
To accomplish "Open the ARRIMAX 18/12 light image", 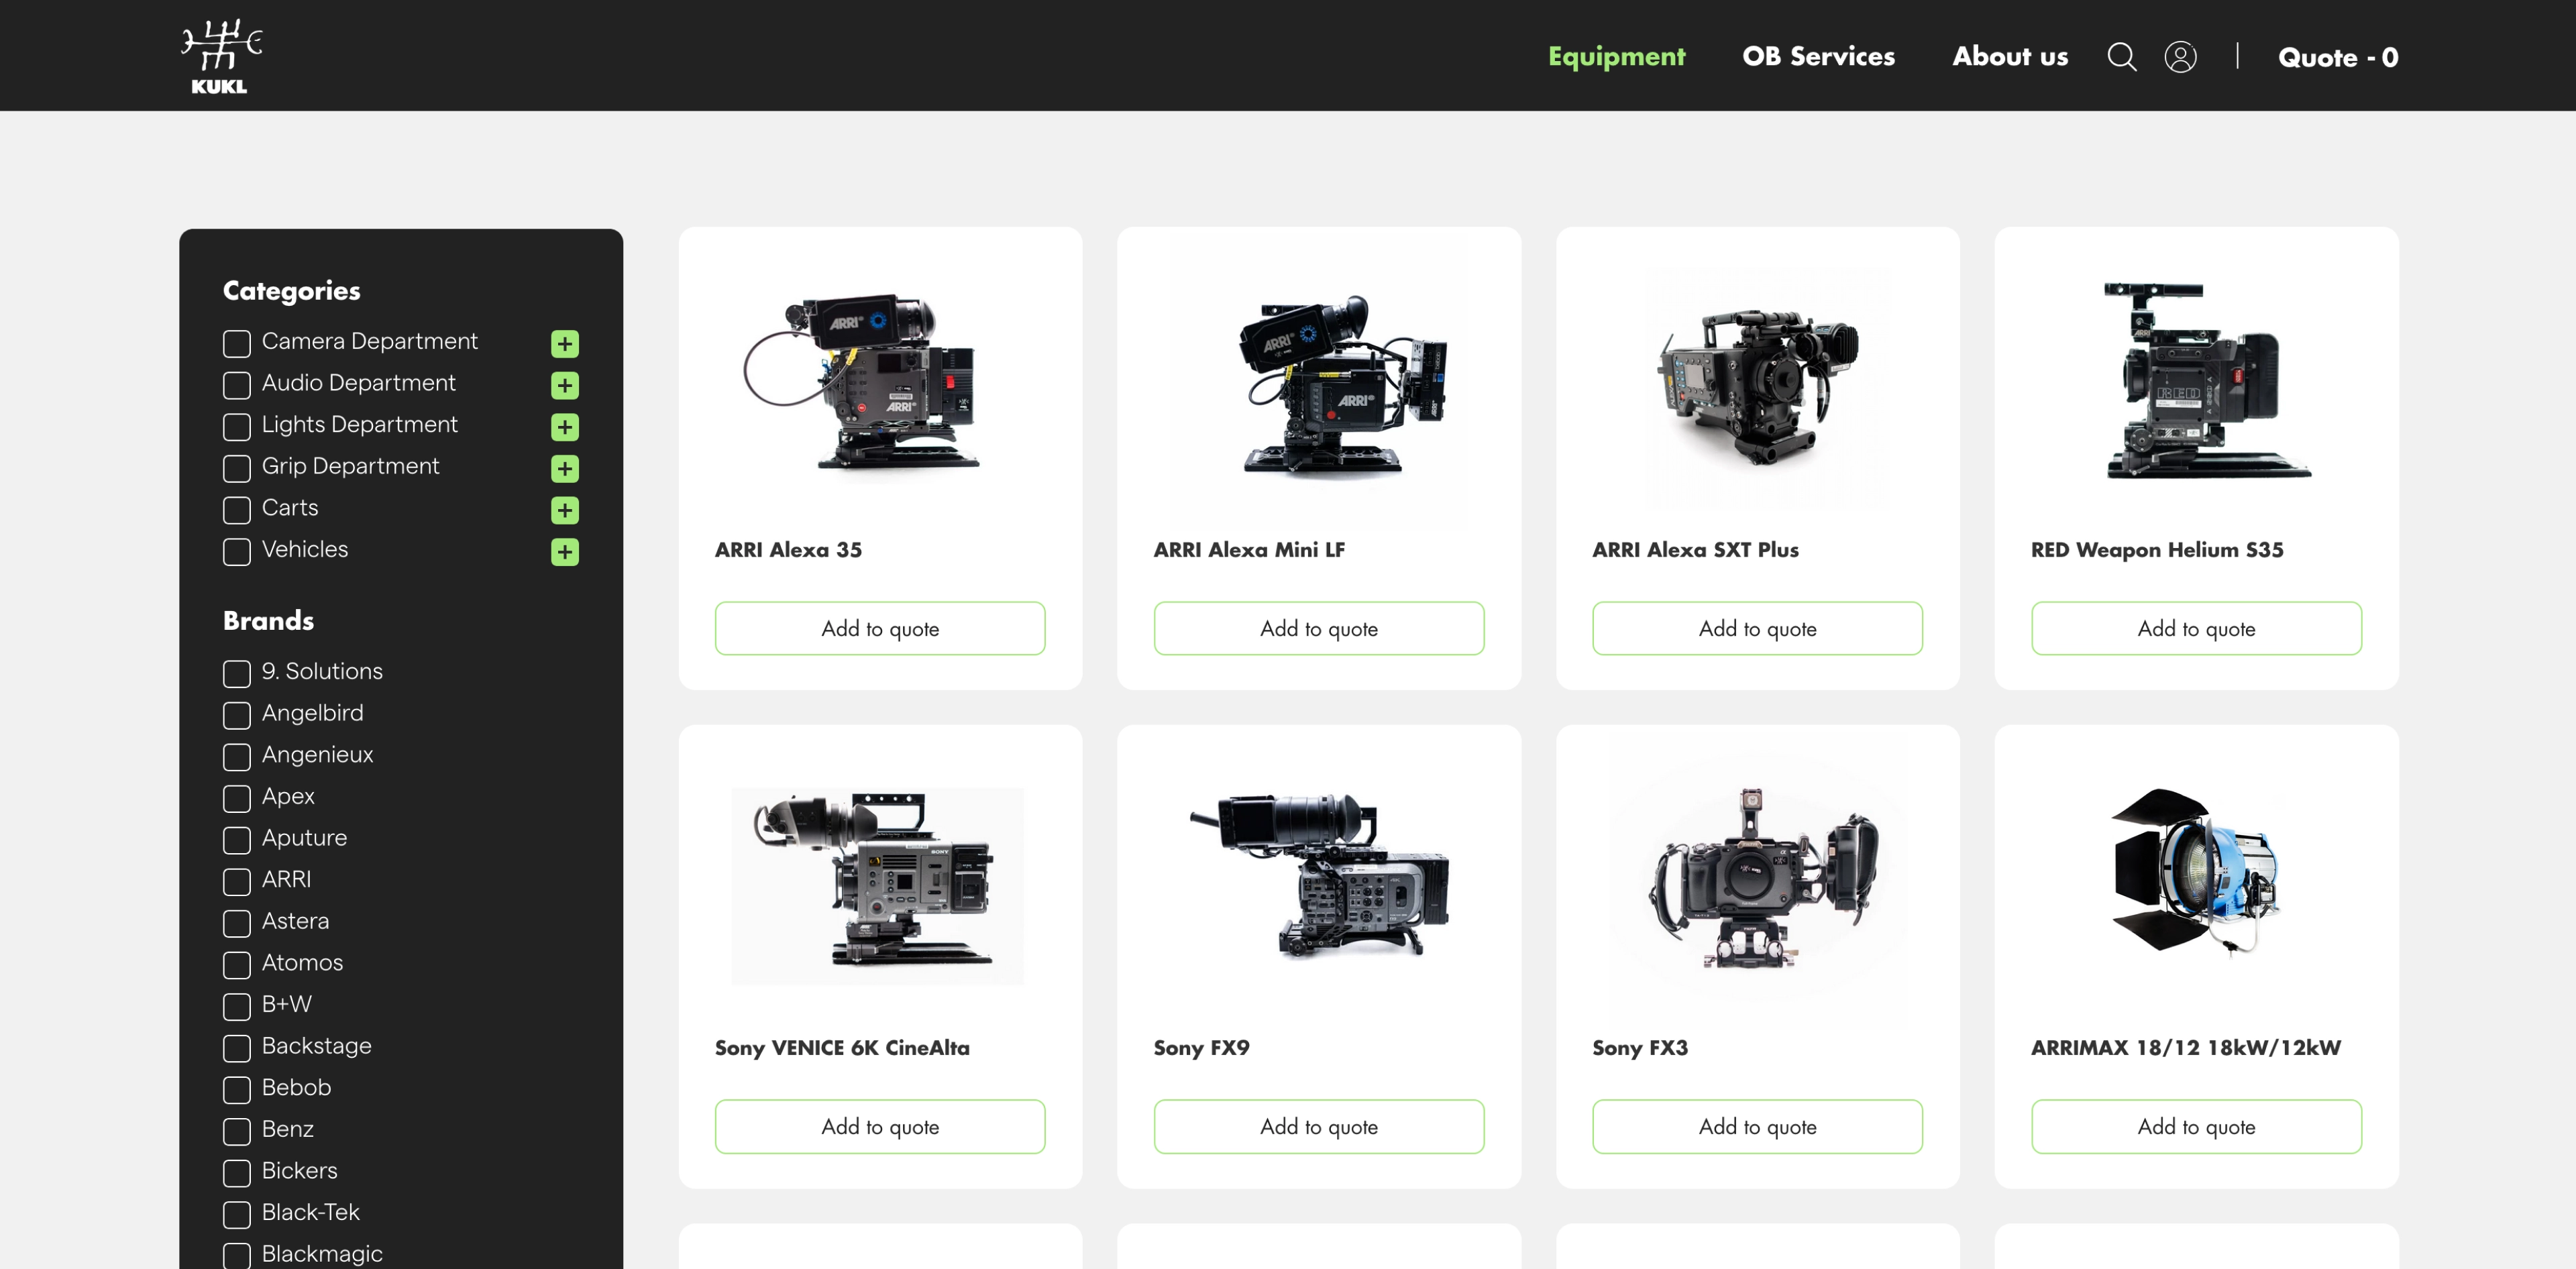I will tap(2196, 872).
